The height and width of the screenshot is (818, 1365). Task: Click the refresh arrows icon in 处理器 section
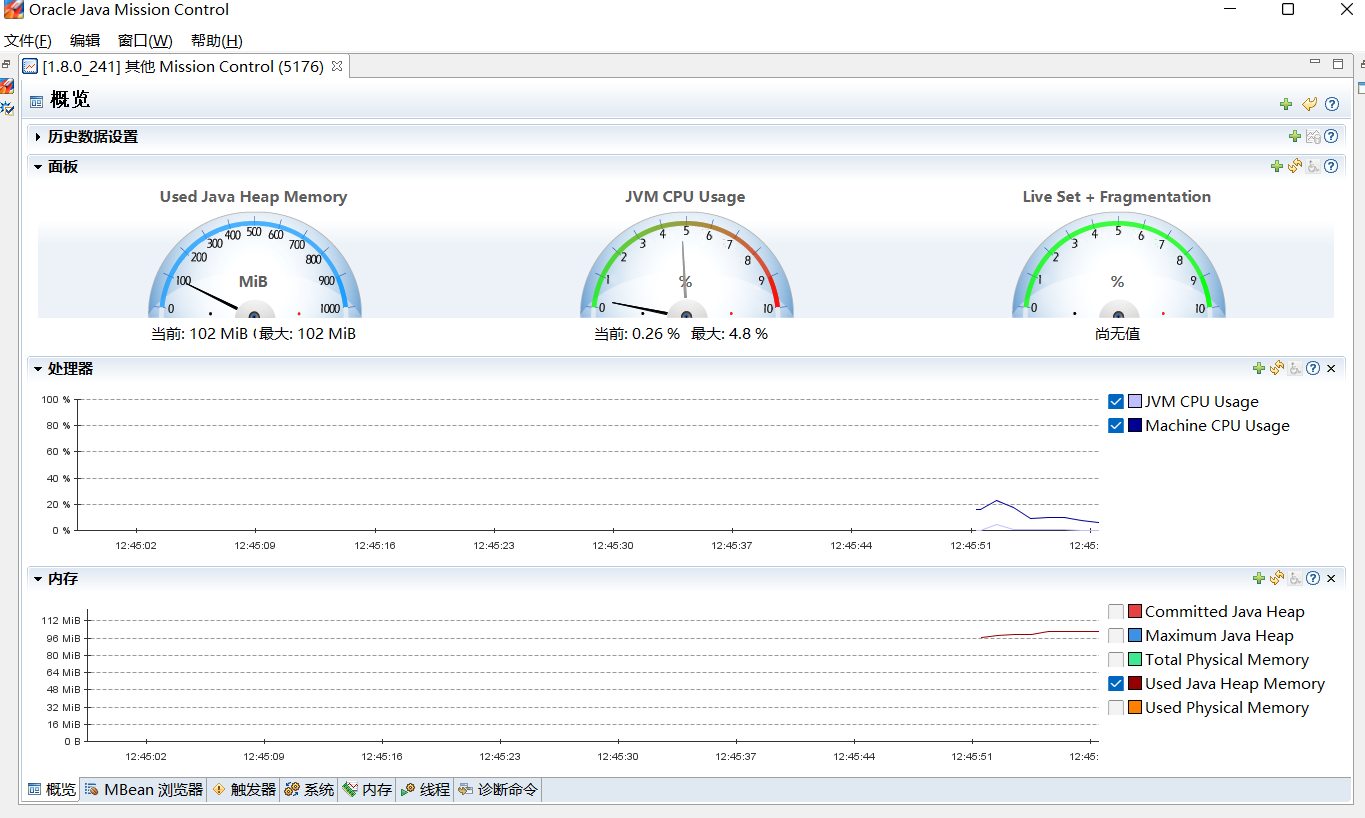[1277, 369]
